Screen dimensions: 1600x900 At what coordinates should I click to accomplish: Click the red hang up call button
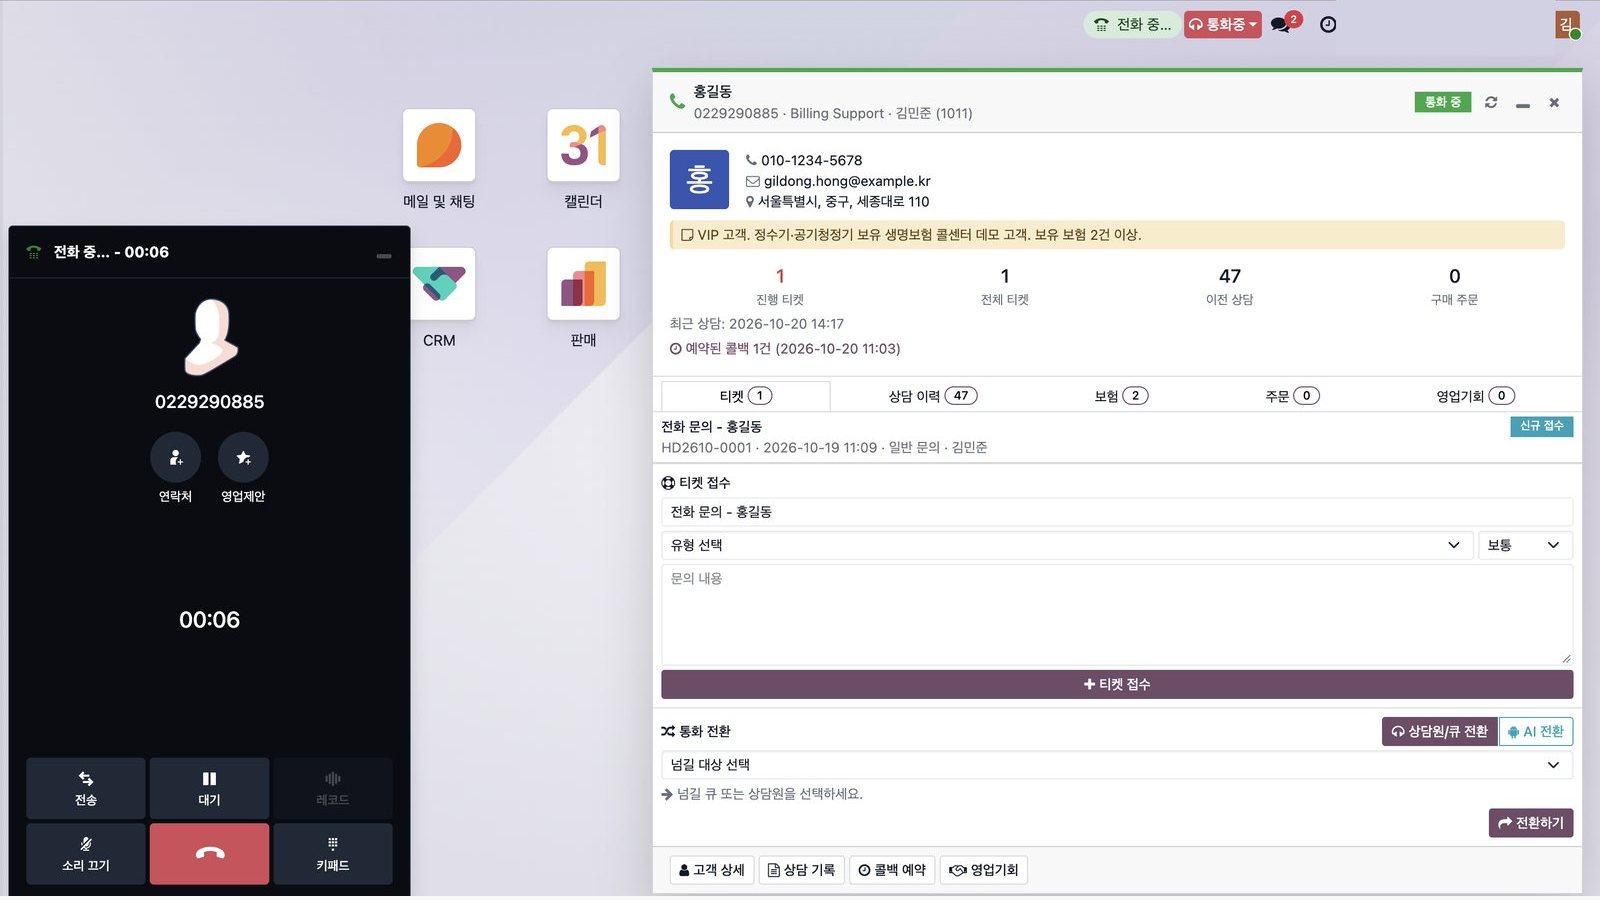(x=209, y=853)
